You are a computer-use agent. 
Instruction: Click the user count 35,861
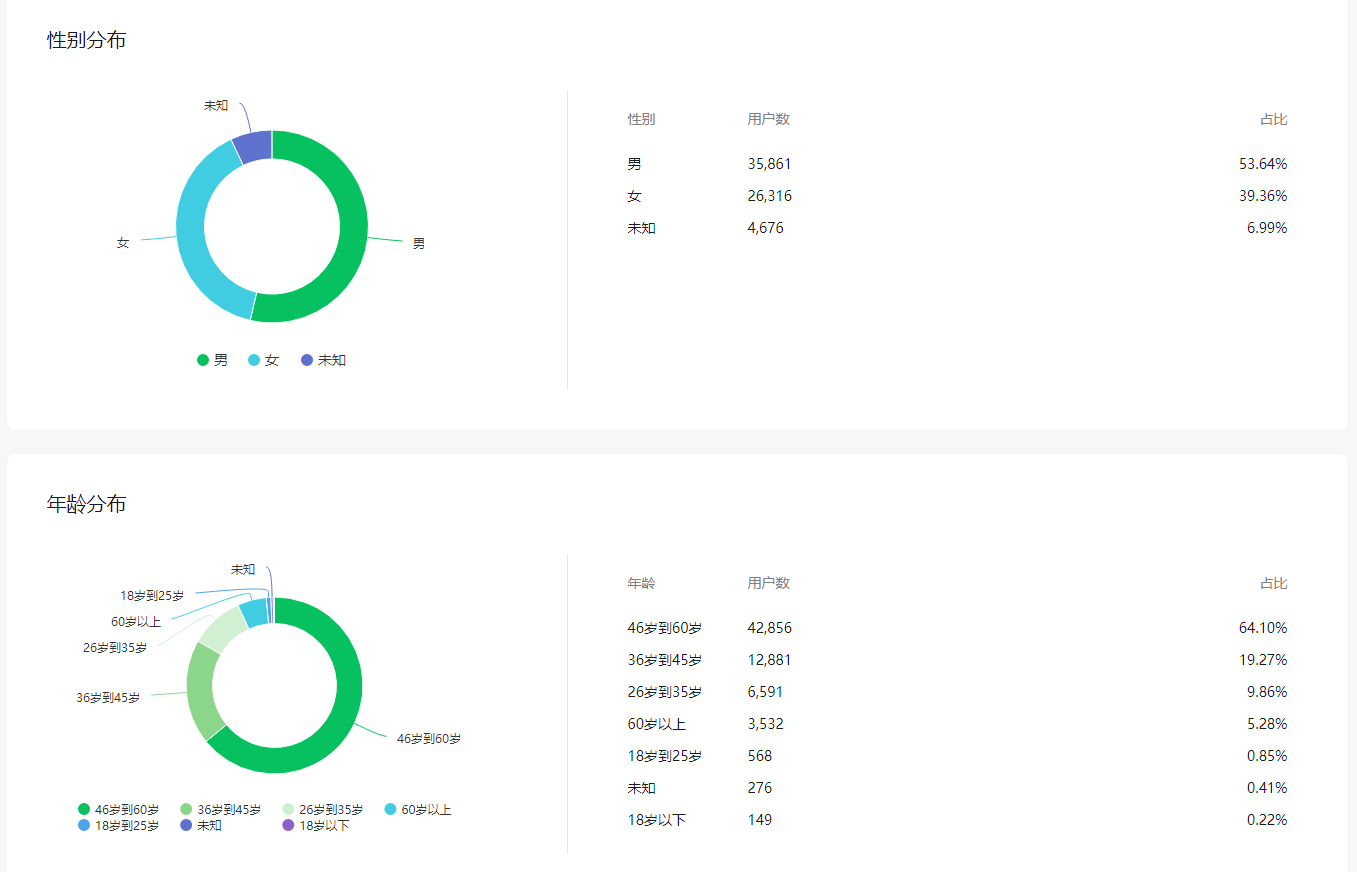tap(769, 164)
